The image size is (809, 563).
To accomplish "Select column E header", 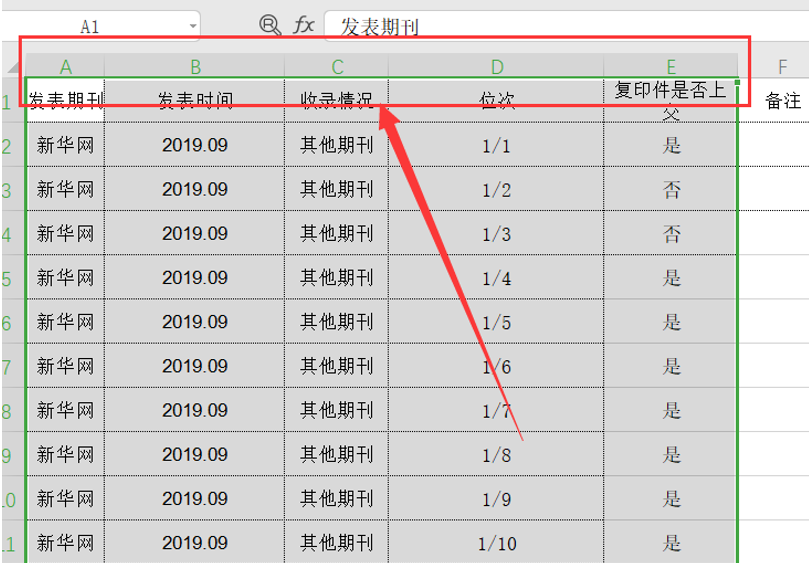I will 671,67.
